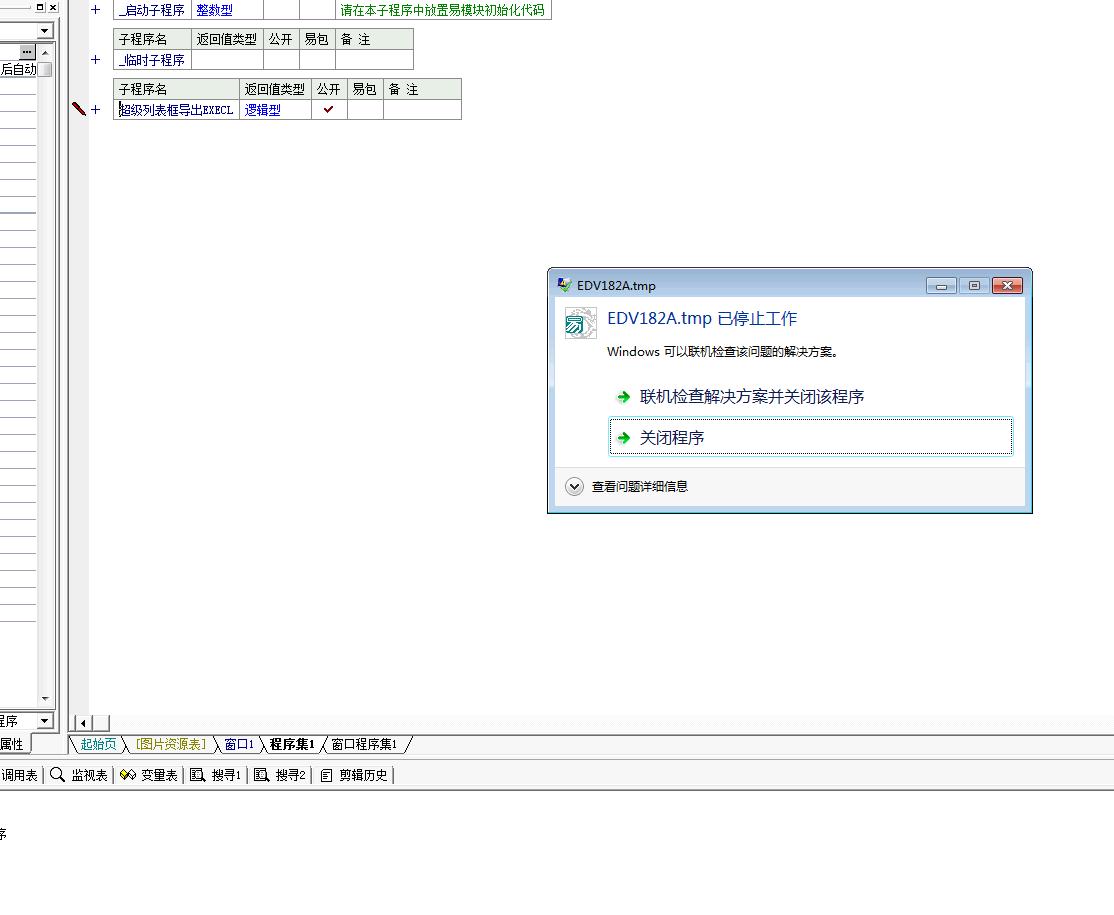The width and height of the screenshot is (1114, 915).
Task: Switch to the 起始页 tab
Action: pos(98,744)
